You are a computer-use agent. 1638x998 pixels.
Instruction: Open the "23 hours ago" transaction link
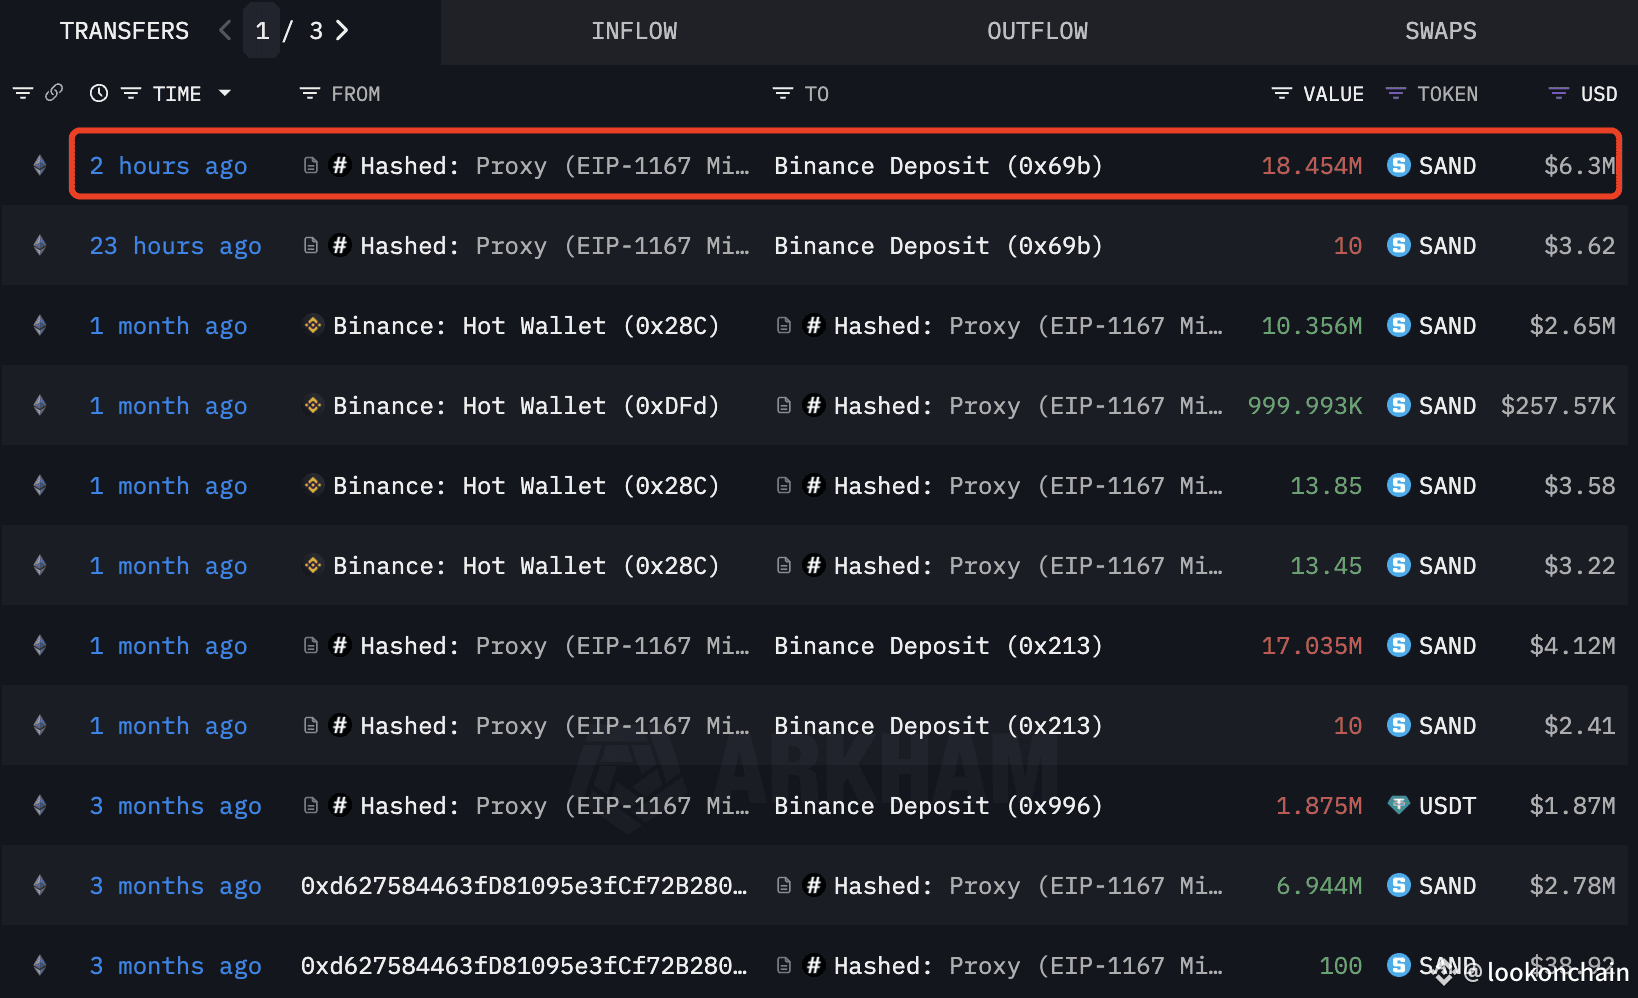[175, 246]
